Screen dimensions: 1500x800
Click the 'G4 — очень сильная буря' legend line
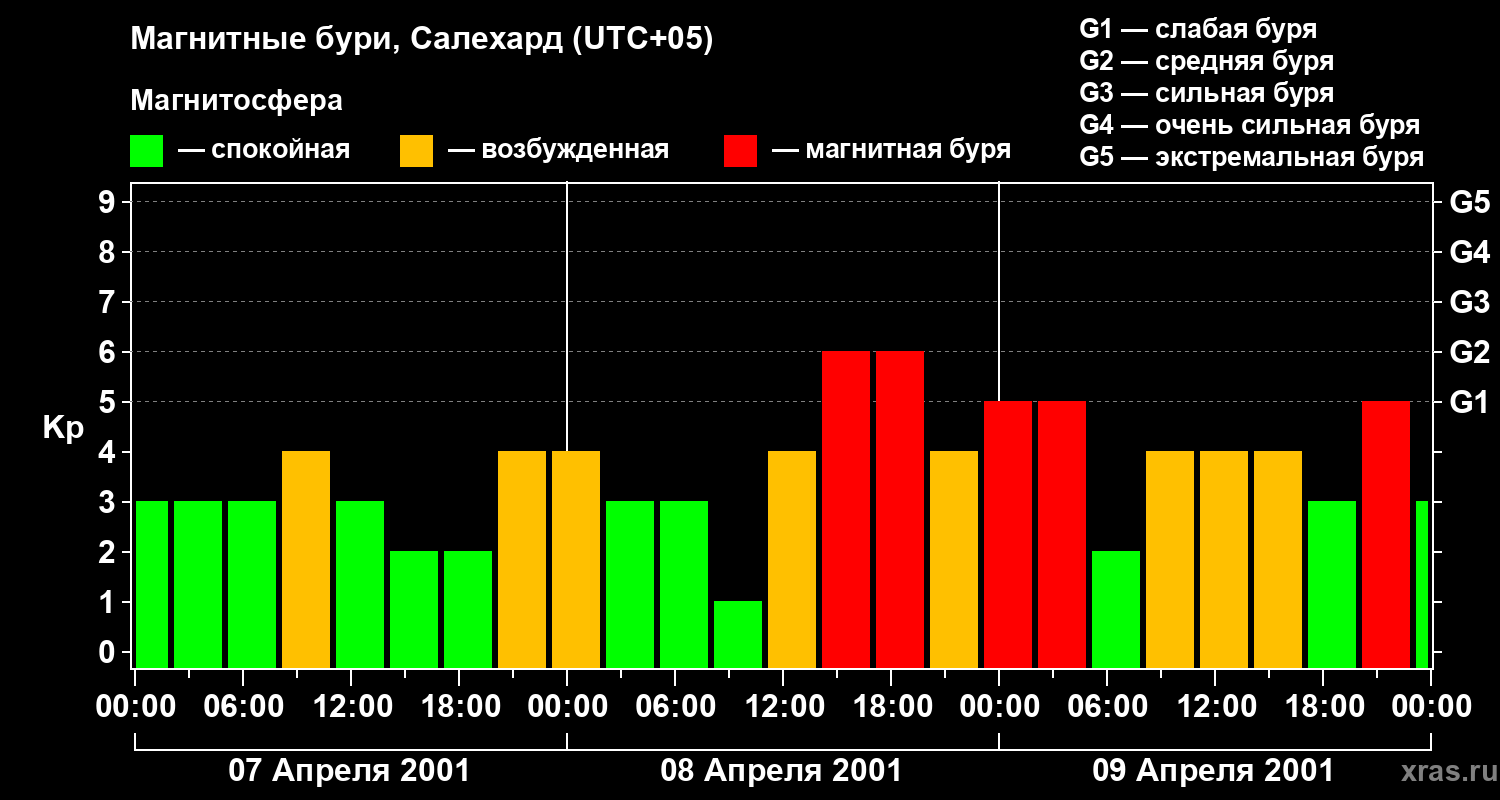(1249, 125)
